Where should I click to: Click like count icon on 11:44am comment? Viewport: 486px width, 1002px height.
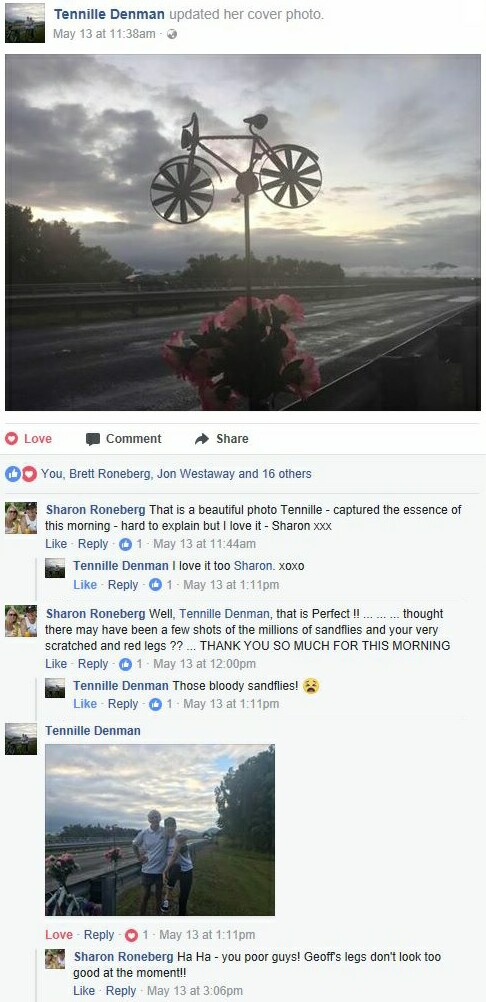click(125, 544)
